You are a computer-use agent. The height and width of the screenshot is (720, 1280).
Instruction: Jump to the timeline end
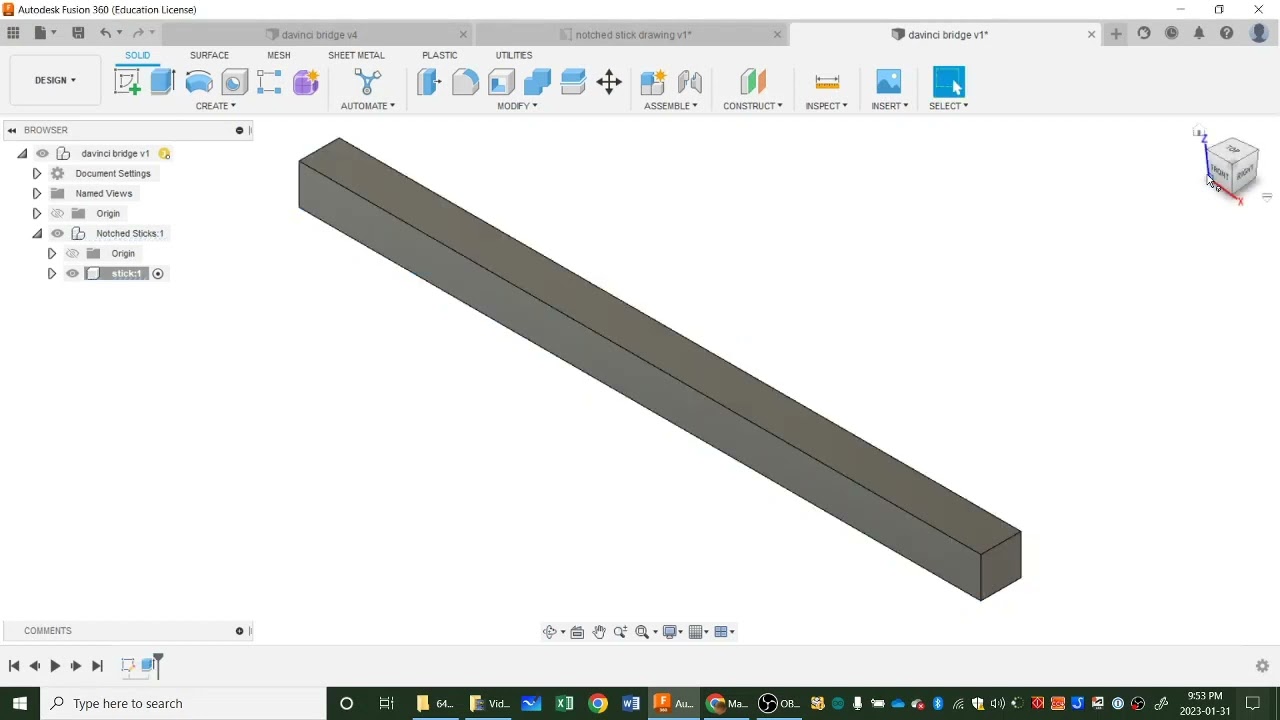click(x=97, y=666)
